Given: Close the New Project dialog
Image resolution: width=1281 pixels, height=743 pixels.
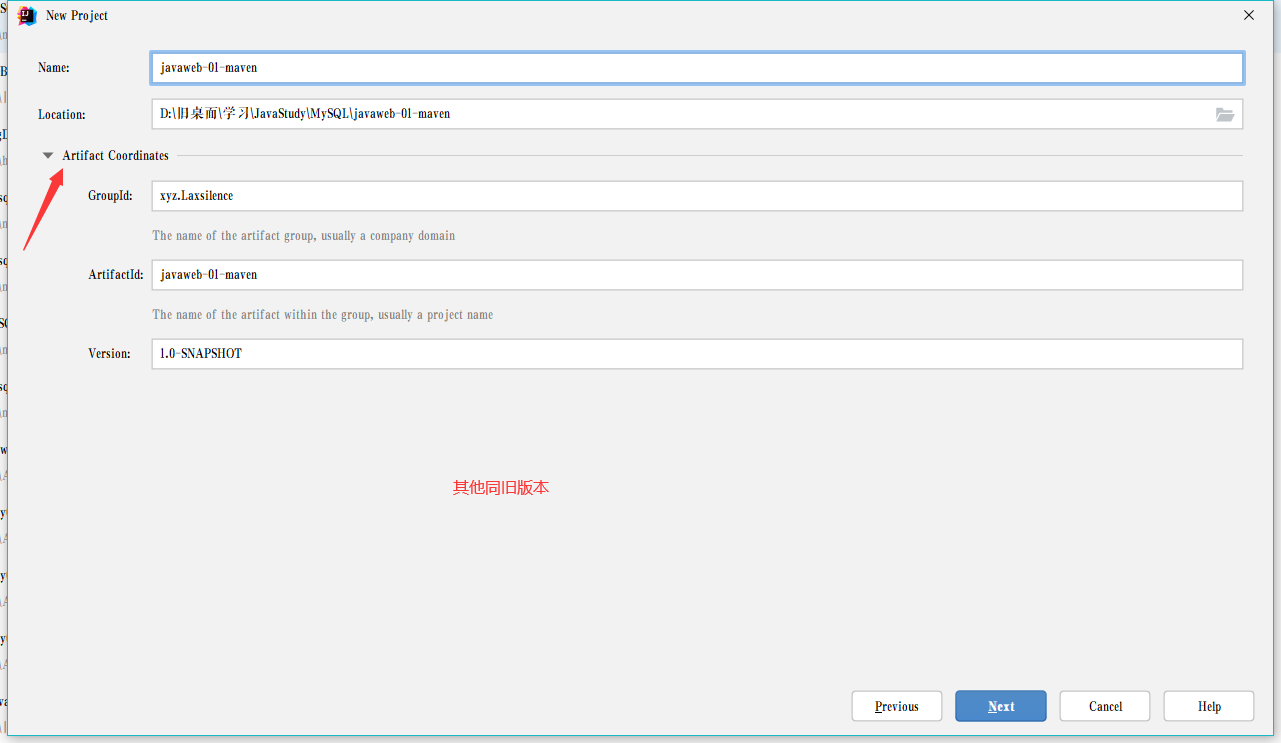Looking at the screenshot, I should pyautogui.click(x=1248, y=15).
